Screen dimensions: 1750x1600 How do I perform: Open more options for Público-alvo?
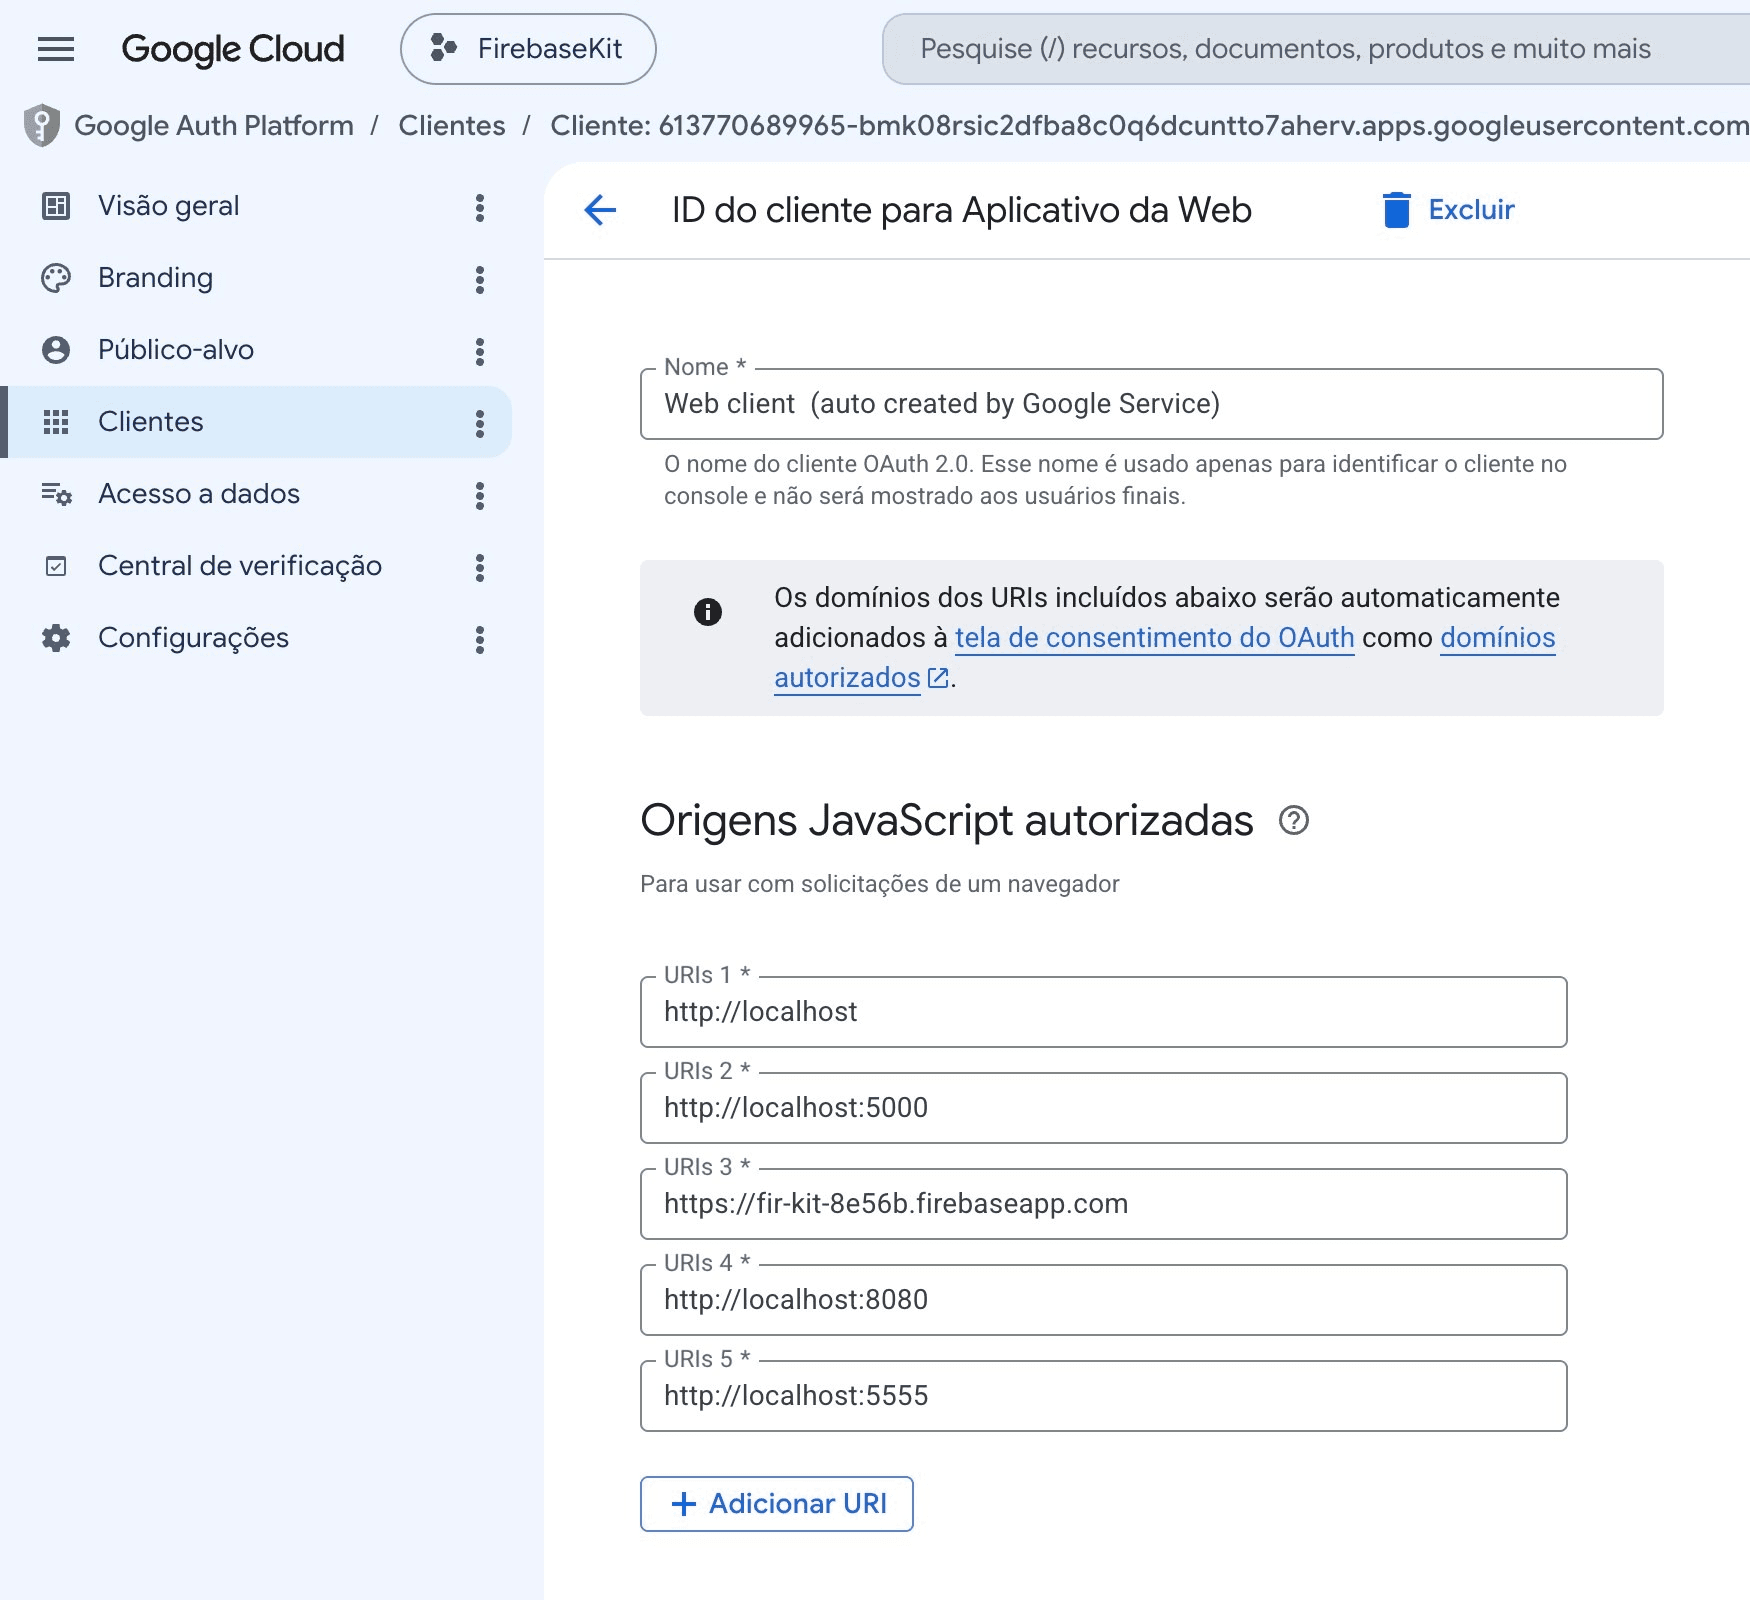click(480, 351)
